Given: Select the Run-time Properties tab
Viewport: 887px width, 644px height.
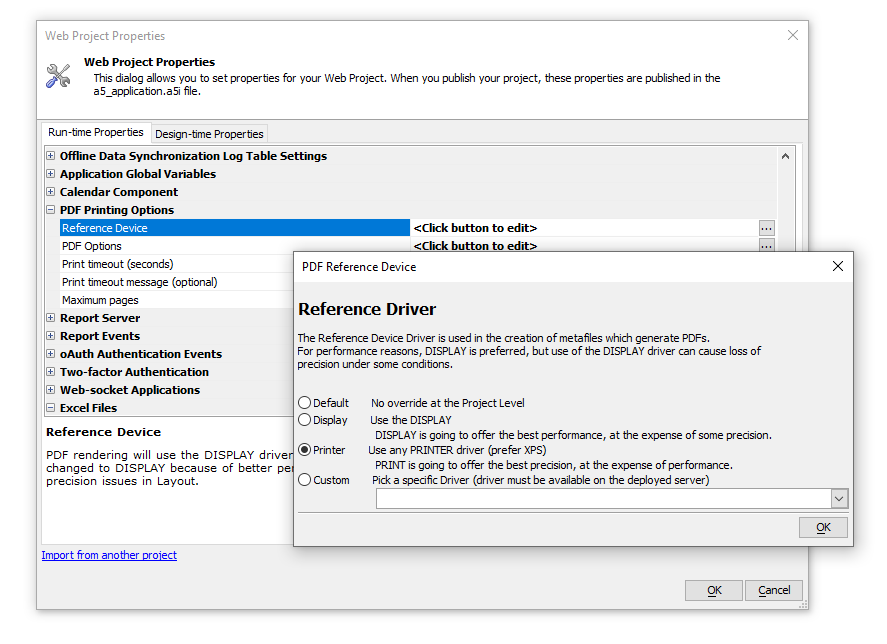Looking at the screenshot, I should pyautogui.click(x=96, y=132).
